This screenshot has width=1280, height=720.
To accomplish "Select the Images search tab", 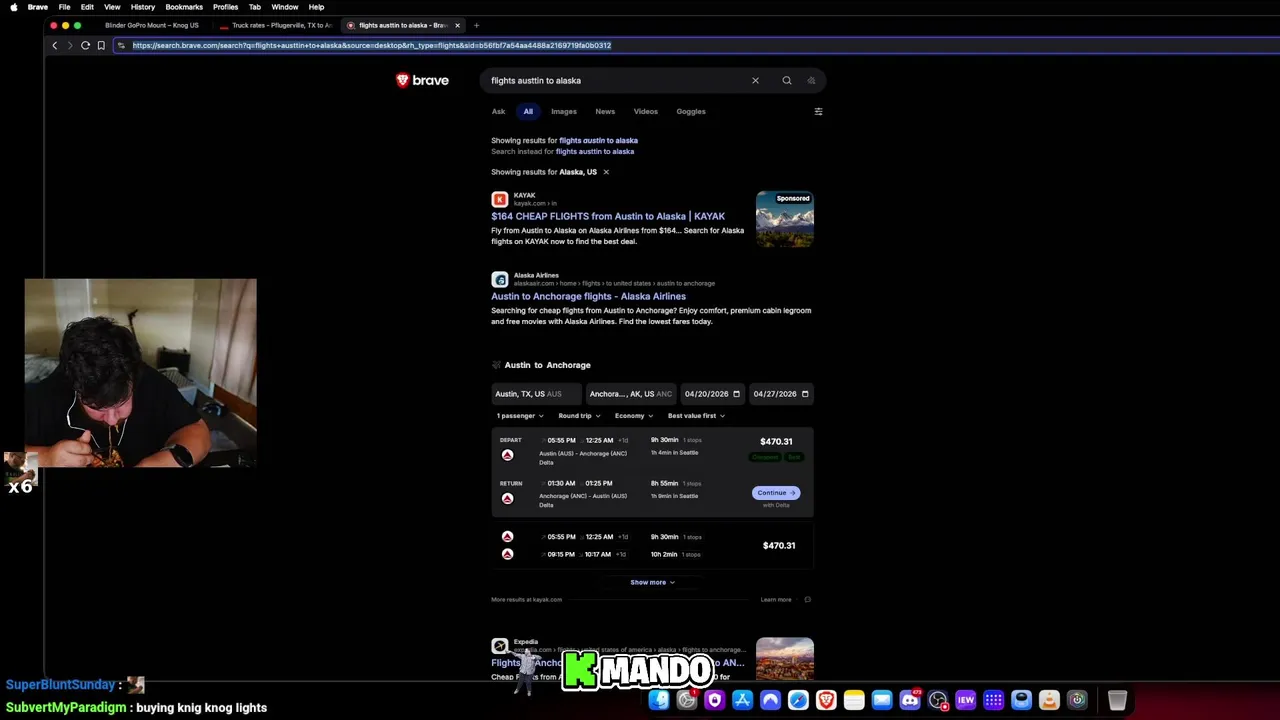I will tap(564, 111).
